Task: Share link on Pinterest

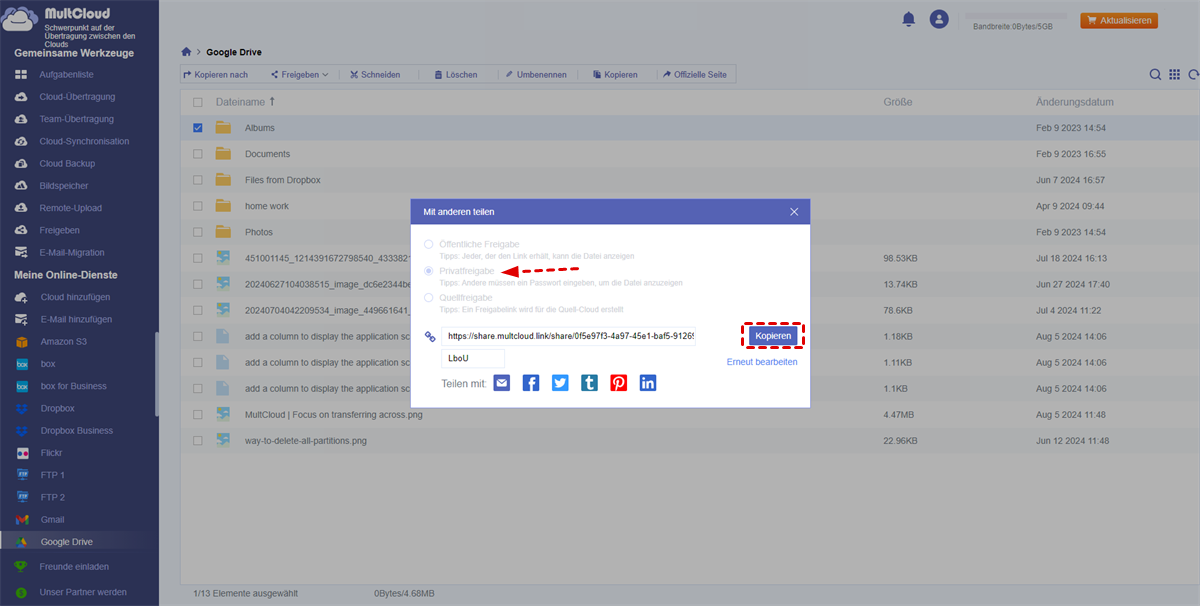Action: point(619,383)
